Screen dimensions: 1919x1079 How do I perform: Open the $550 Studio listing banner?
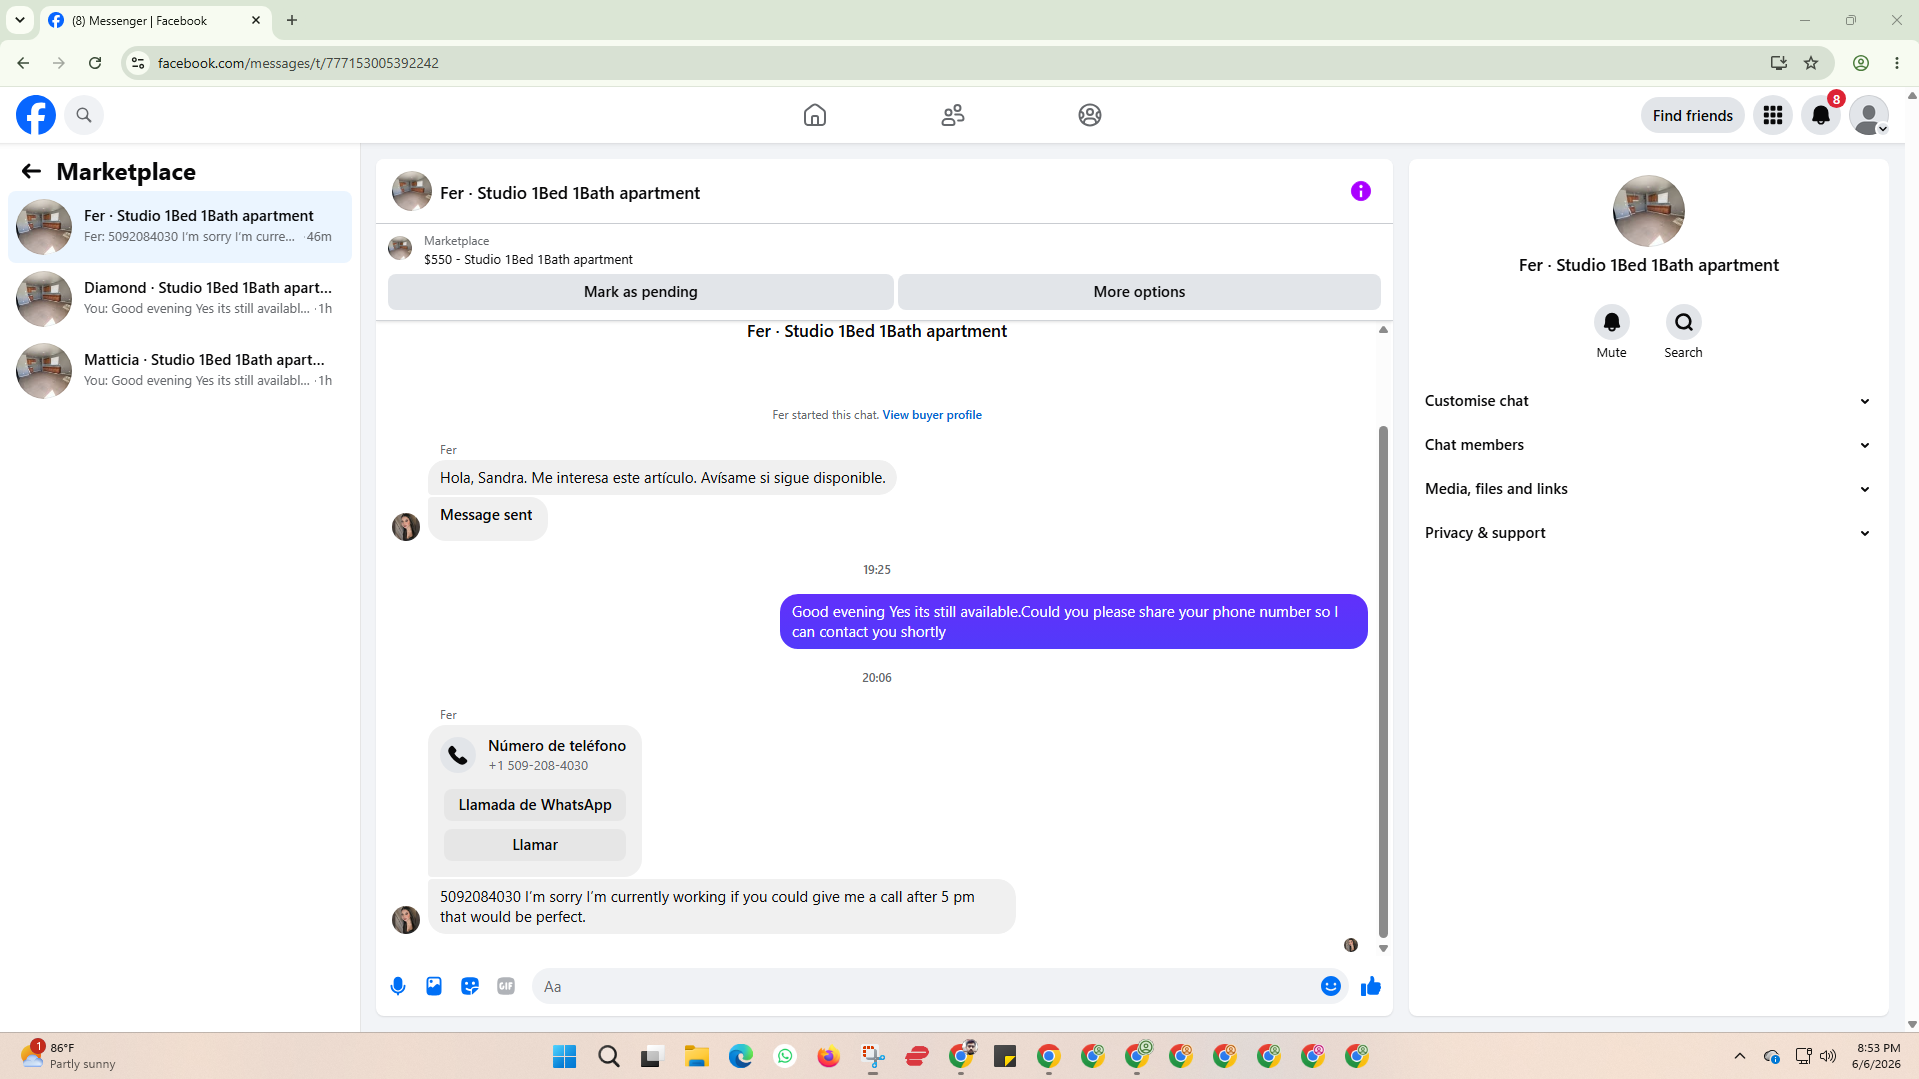coord(884,250)
